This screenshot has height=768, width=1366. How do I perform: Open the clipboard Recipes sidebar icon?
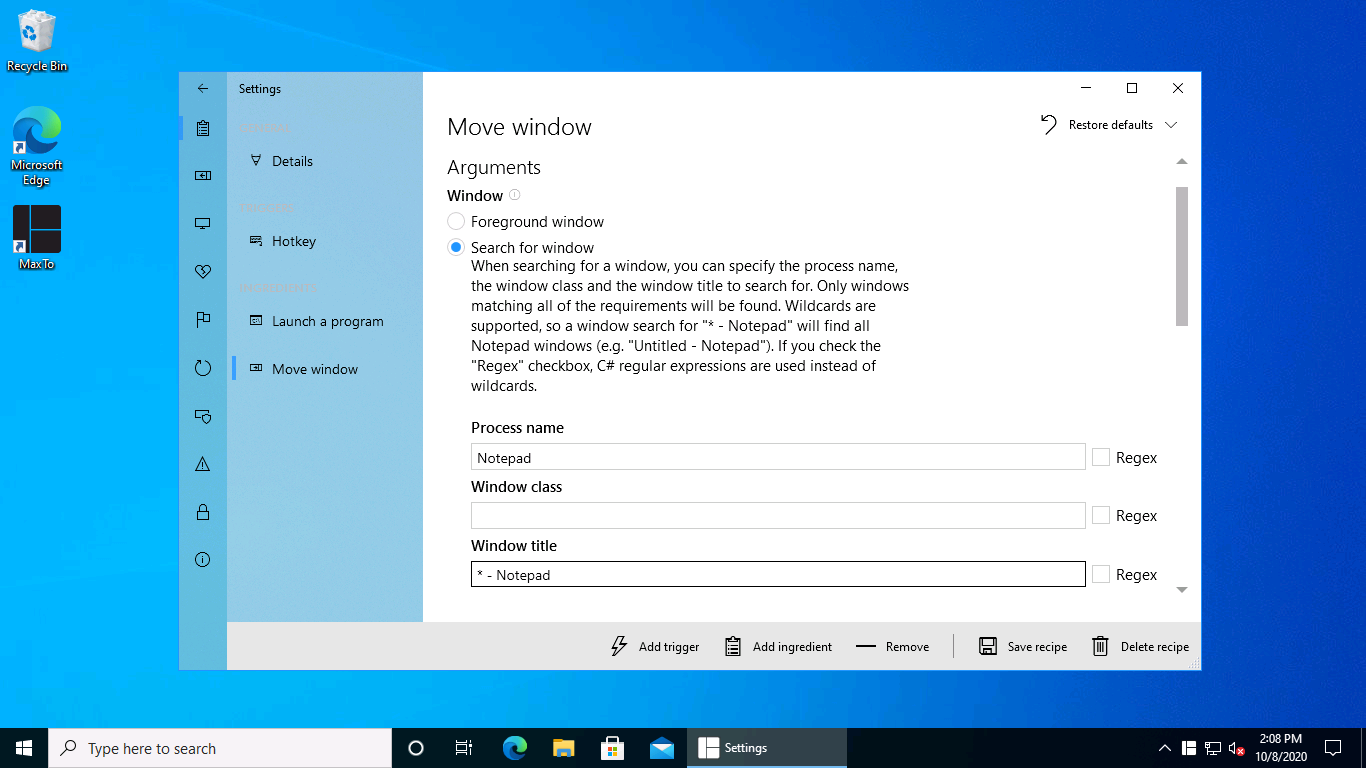tap(203, 128)
